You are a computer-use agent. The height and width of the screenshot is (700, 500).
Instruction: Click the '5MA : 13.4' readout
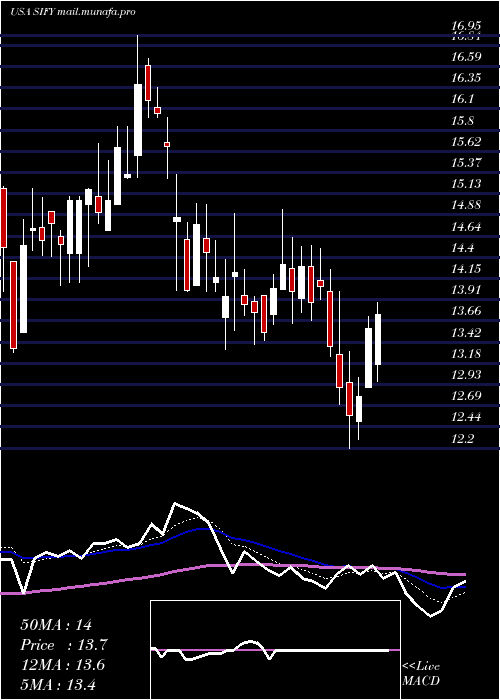[x=58, y=685]
